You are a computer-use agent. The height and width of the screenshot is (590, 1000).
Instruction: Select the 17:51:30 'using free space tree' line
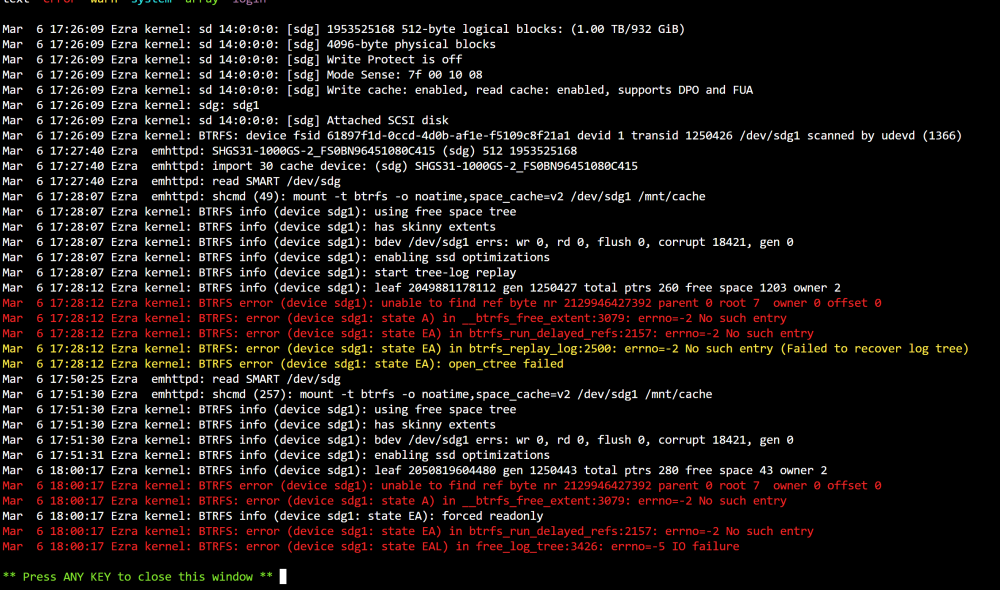click(x=259, y=410)
